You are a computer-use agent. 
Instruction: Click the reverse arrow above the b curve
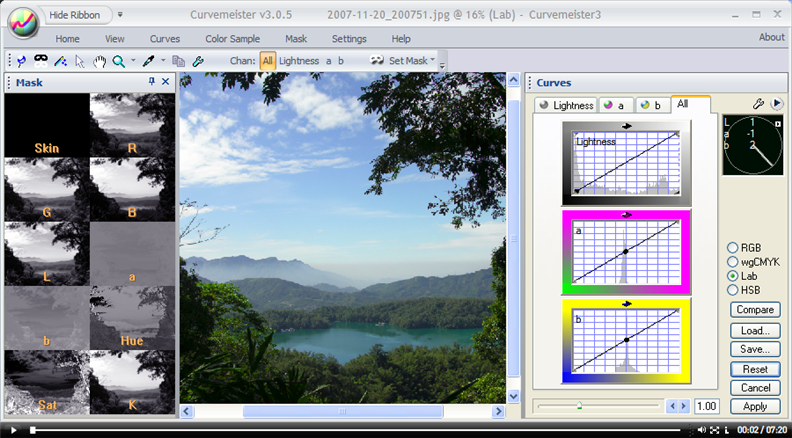[x=627, y=304]
